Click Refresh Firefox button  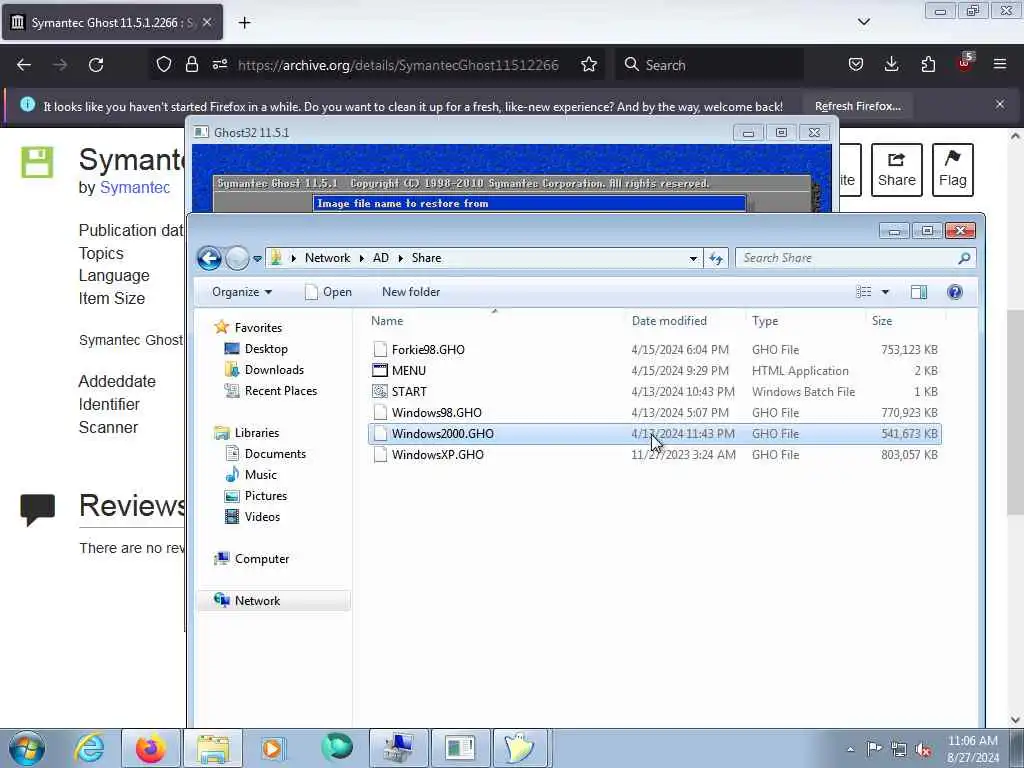[x=857, y=106]
